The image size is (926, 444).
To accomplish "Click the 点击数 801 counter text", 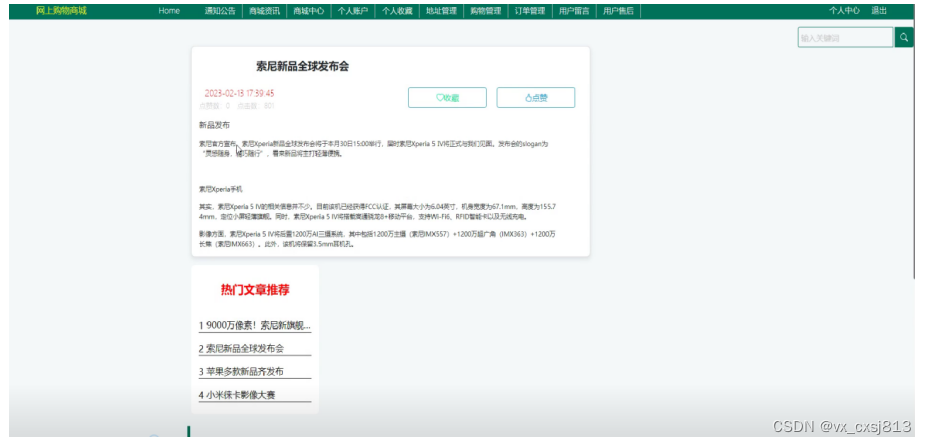I will point(256,106).
